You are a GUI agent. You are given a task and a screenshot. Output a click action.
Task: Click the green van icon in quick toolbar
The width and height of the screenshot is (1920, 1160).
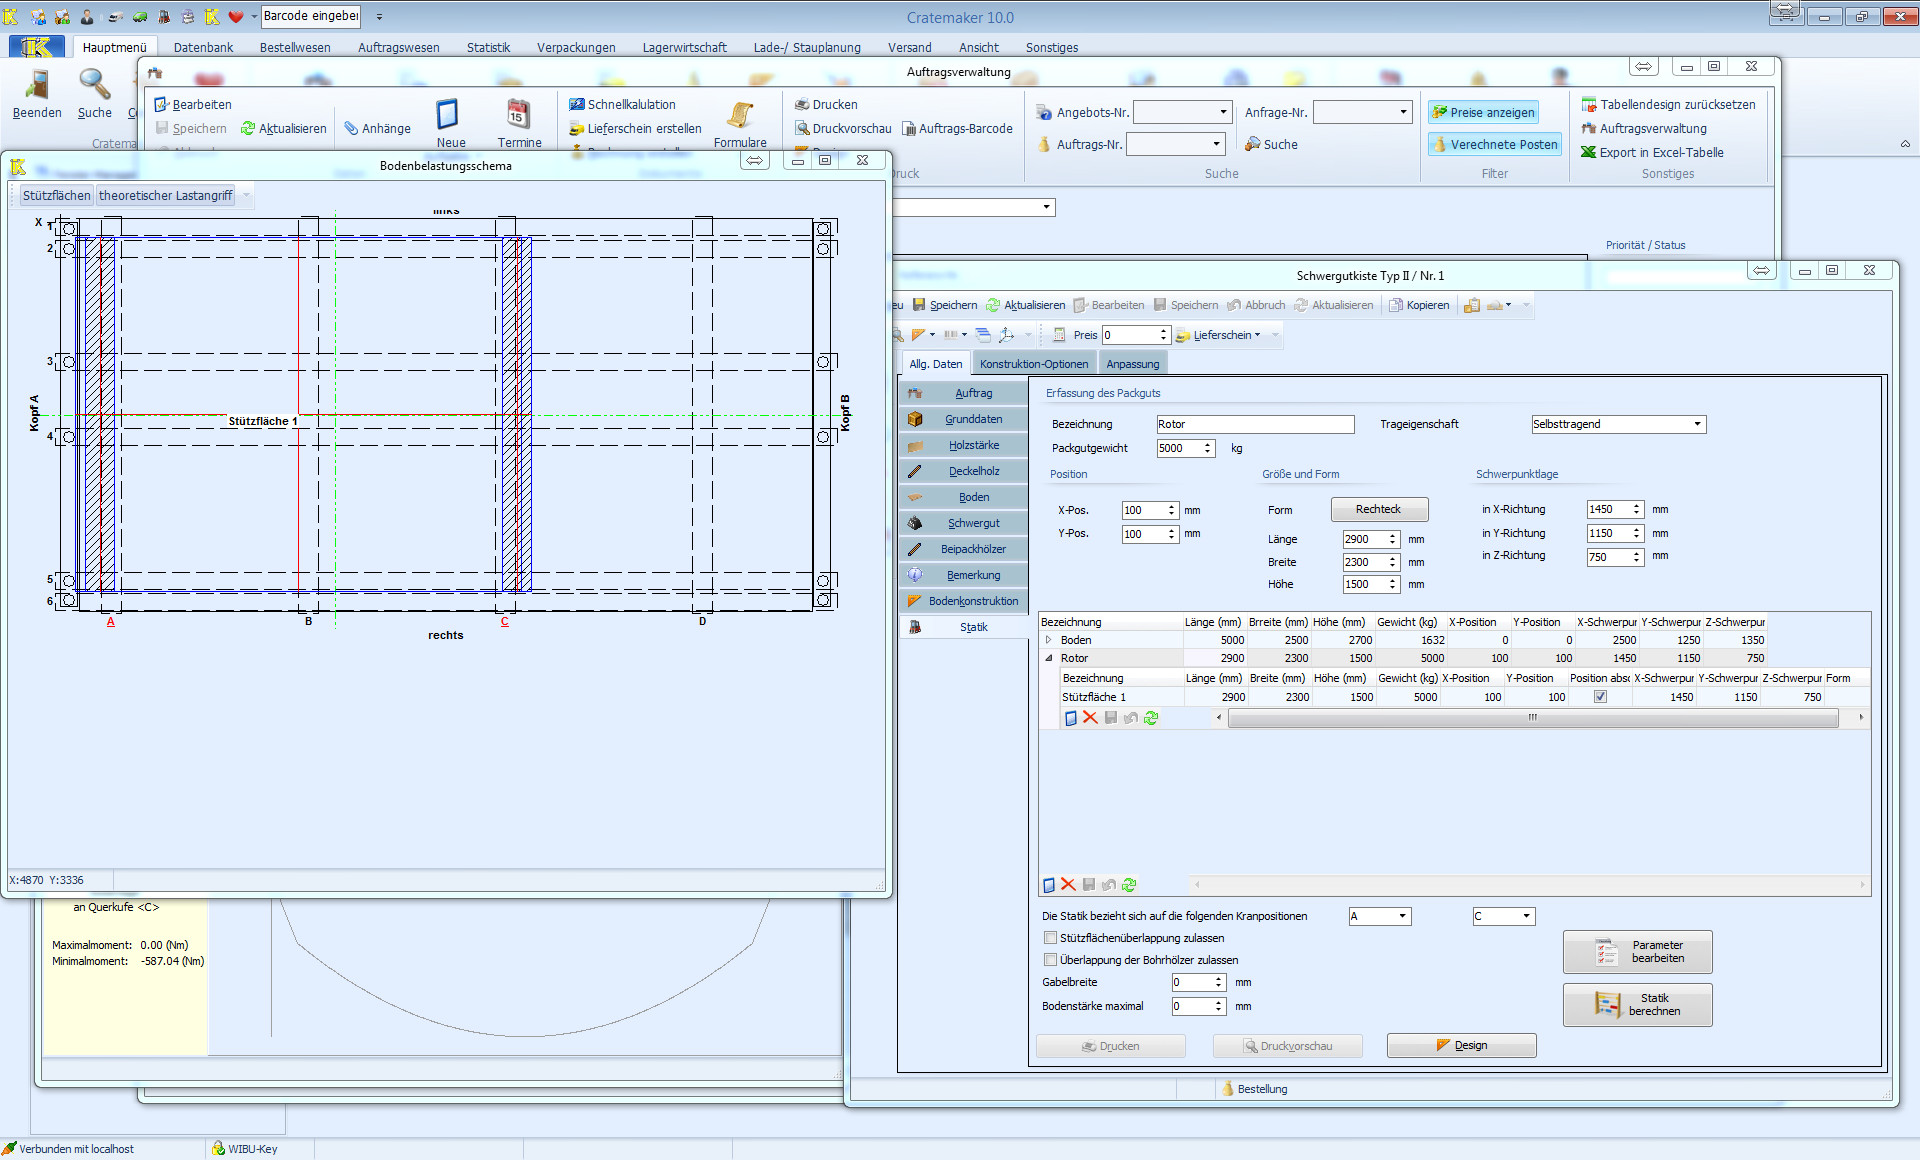(x=140, y=16)
